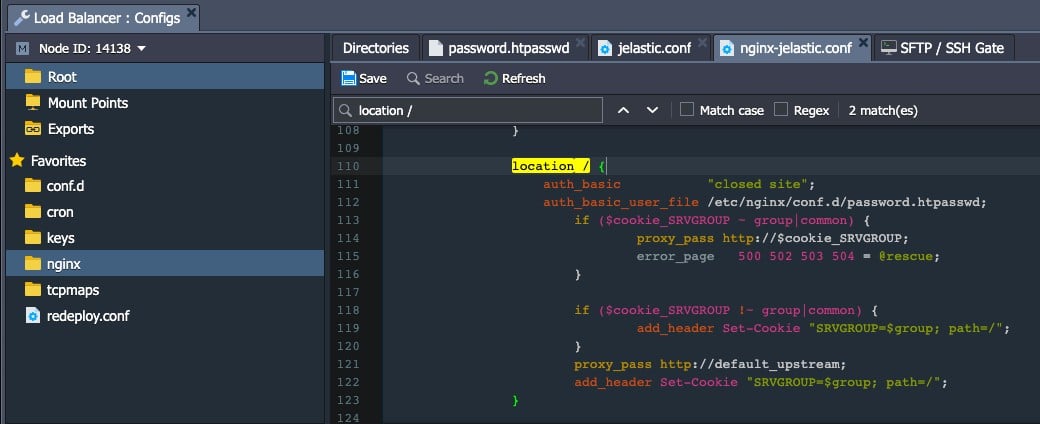The height and width of the screenshot is (424, 1040).
Task: Click the Mount Points icon
Action: (32, 102)
